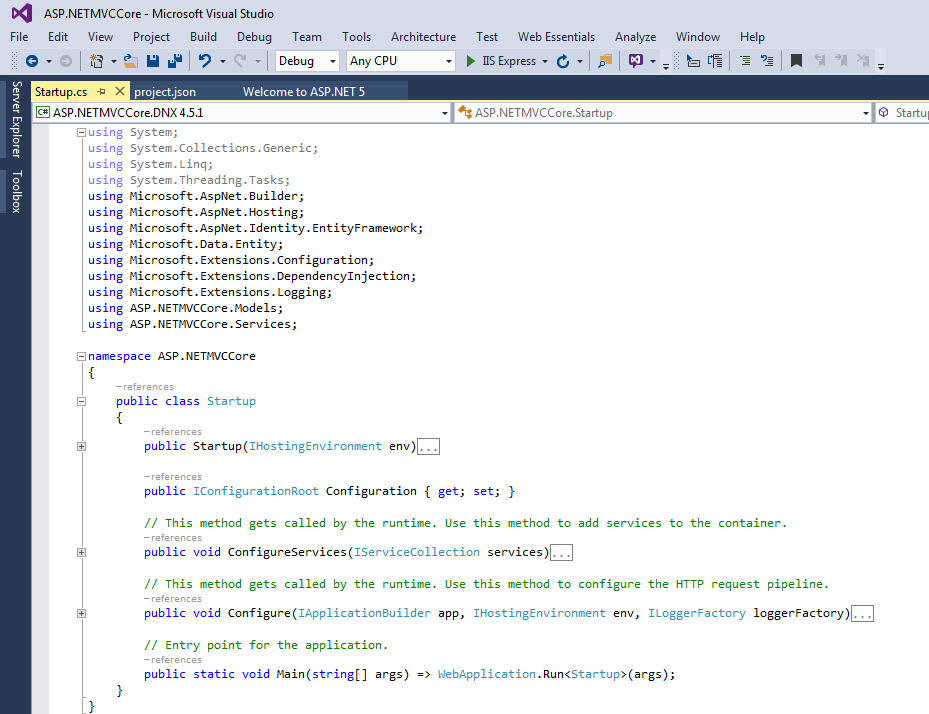
Task: Click the Navigate Backward arrow icon
Action: [32, 61]
